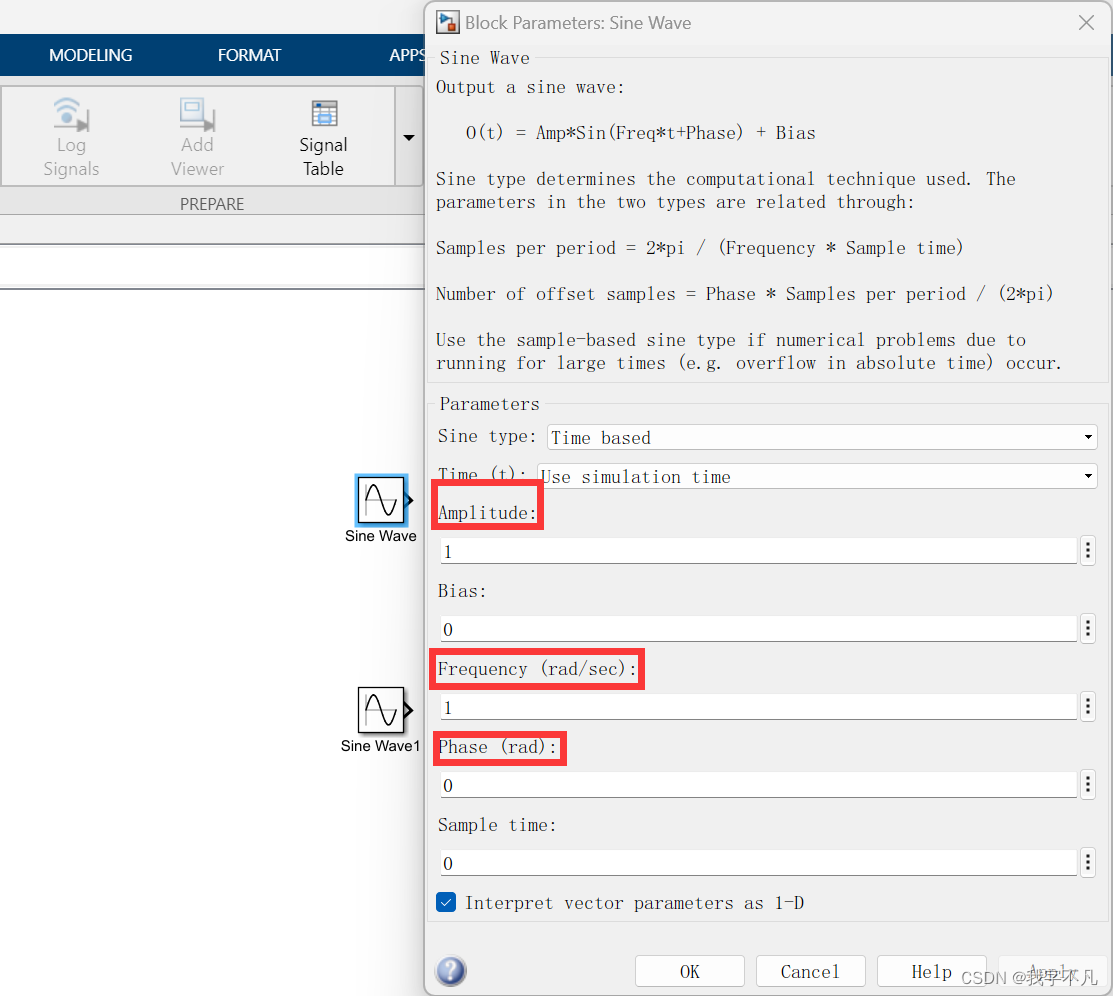This screenshot has height=996, width=1113.
Task: Open the Sample time field options menu
Action: tap(1087, 863)
